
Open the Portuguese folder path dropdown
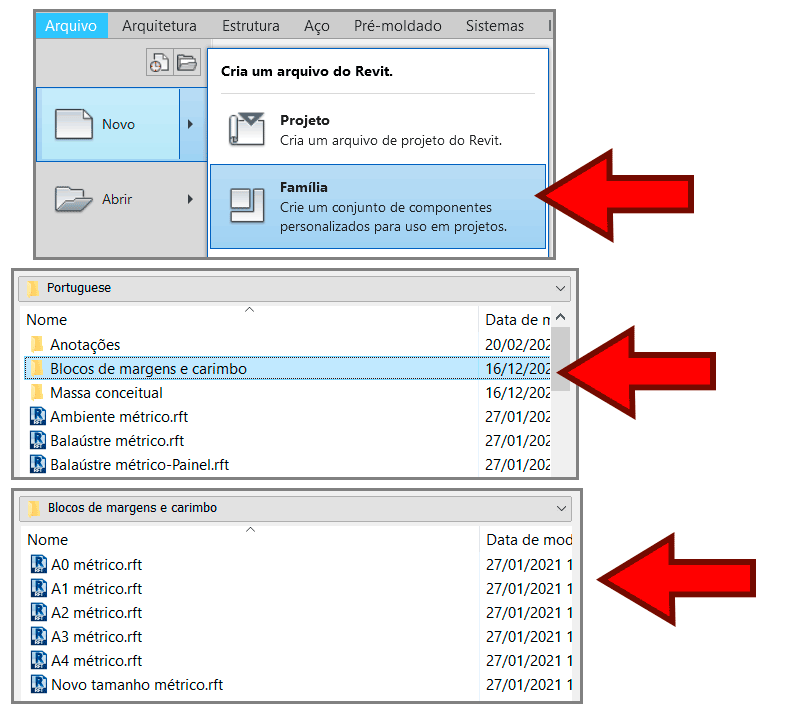(559, 288)
